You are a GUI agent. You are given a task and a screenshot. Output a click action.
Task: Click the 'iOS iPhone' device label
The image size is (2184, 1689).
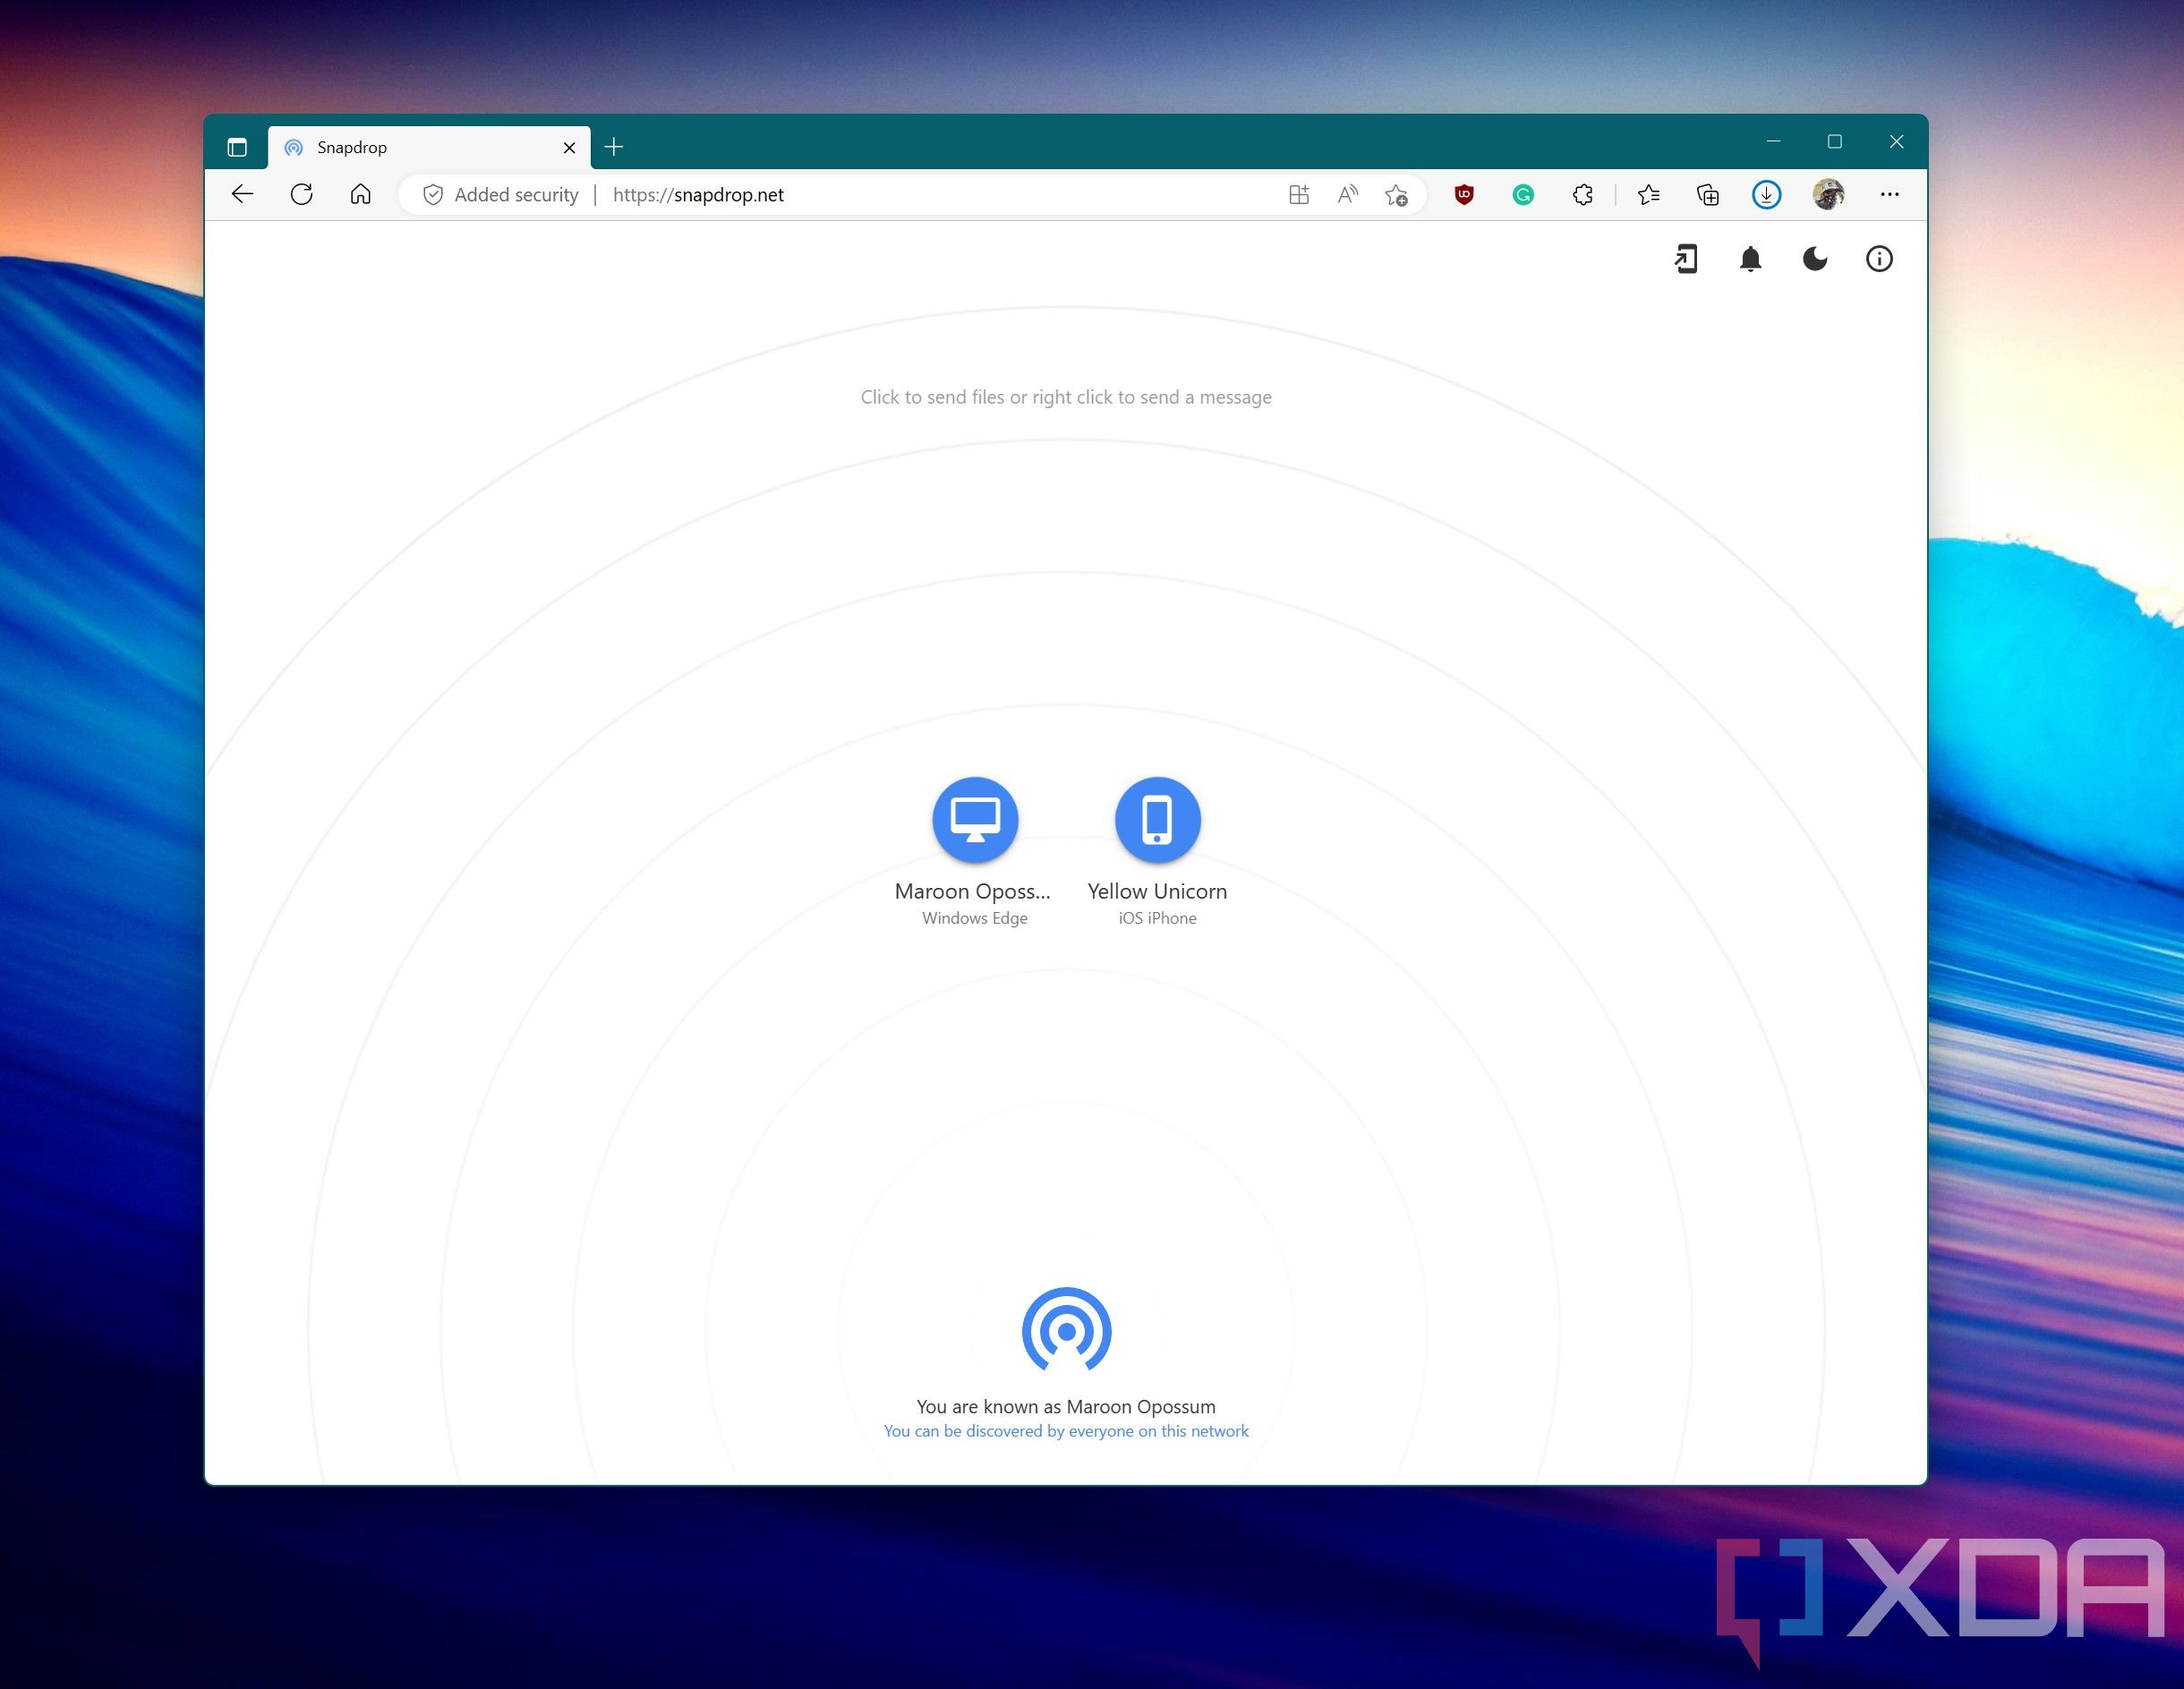tap(1157, 918)
